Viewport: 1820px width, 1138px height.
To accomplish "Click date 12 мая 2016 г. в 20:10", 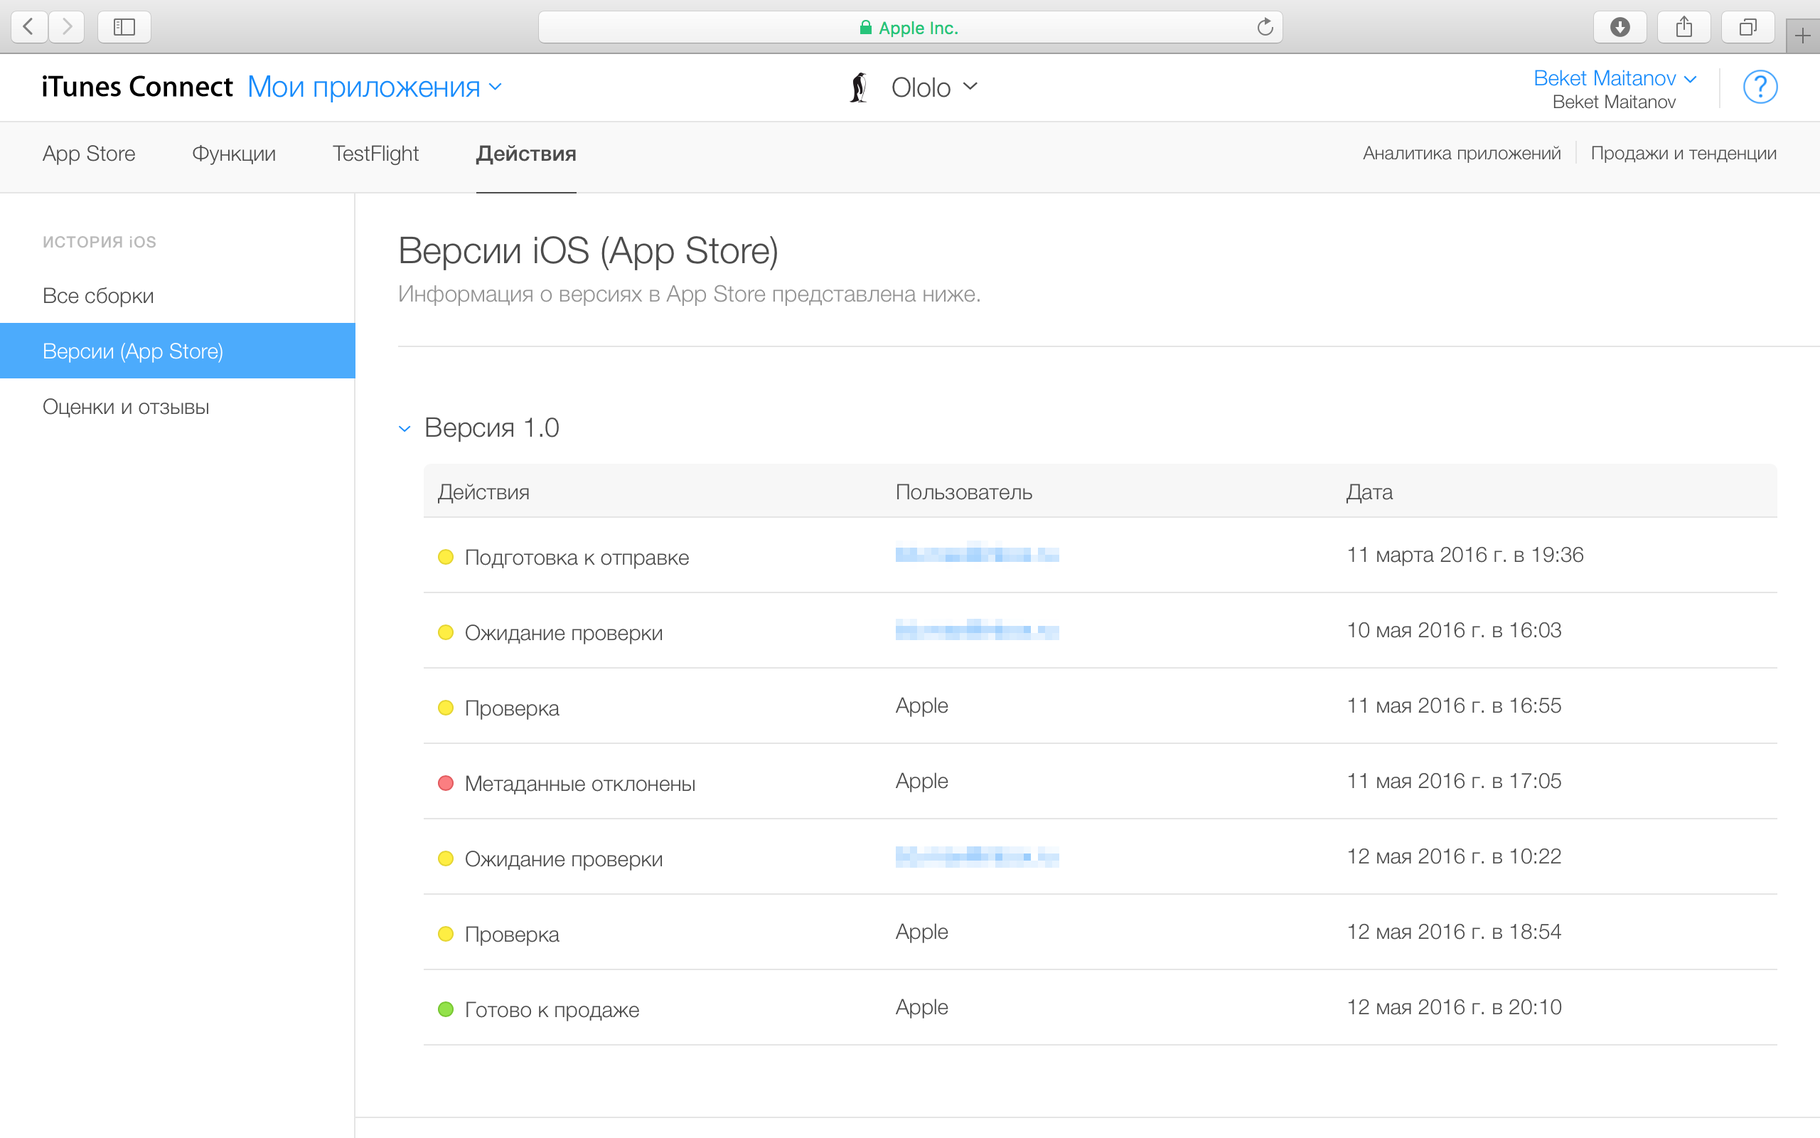I will pos(1454,1007).
